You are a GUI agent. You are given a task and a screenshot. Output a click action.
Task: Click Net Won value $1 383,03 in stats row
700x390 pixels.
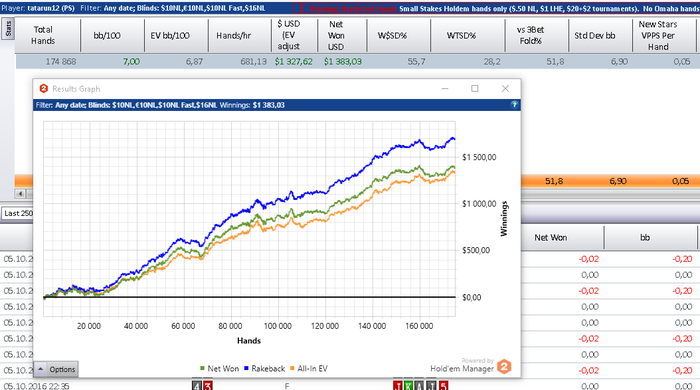pyautogui.click(x=342, y=62)
